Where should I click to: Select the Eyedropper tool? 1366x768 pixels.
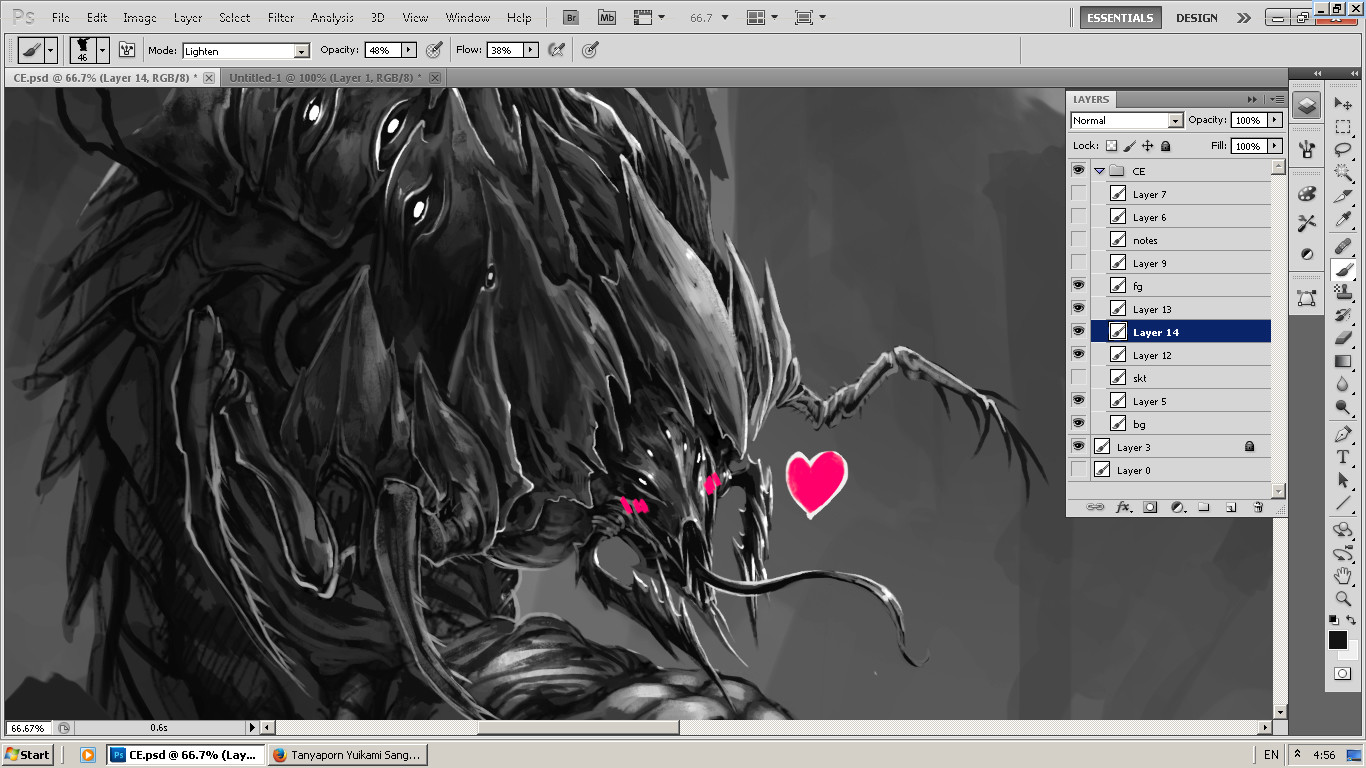[1342, 219]
